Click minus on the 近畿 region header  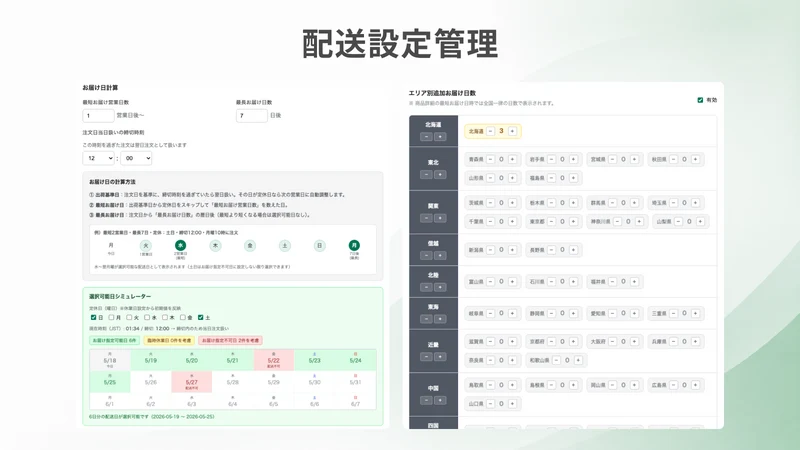[x=427, y=357]
